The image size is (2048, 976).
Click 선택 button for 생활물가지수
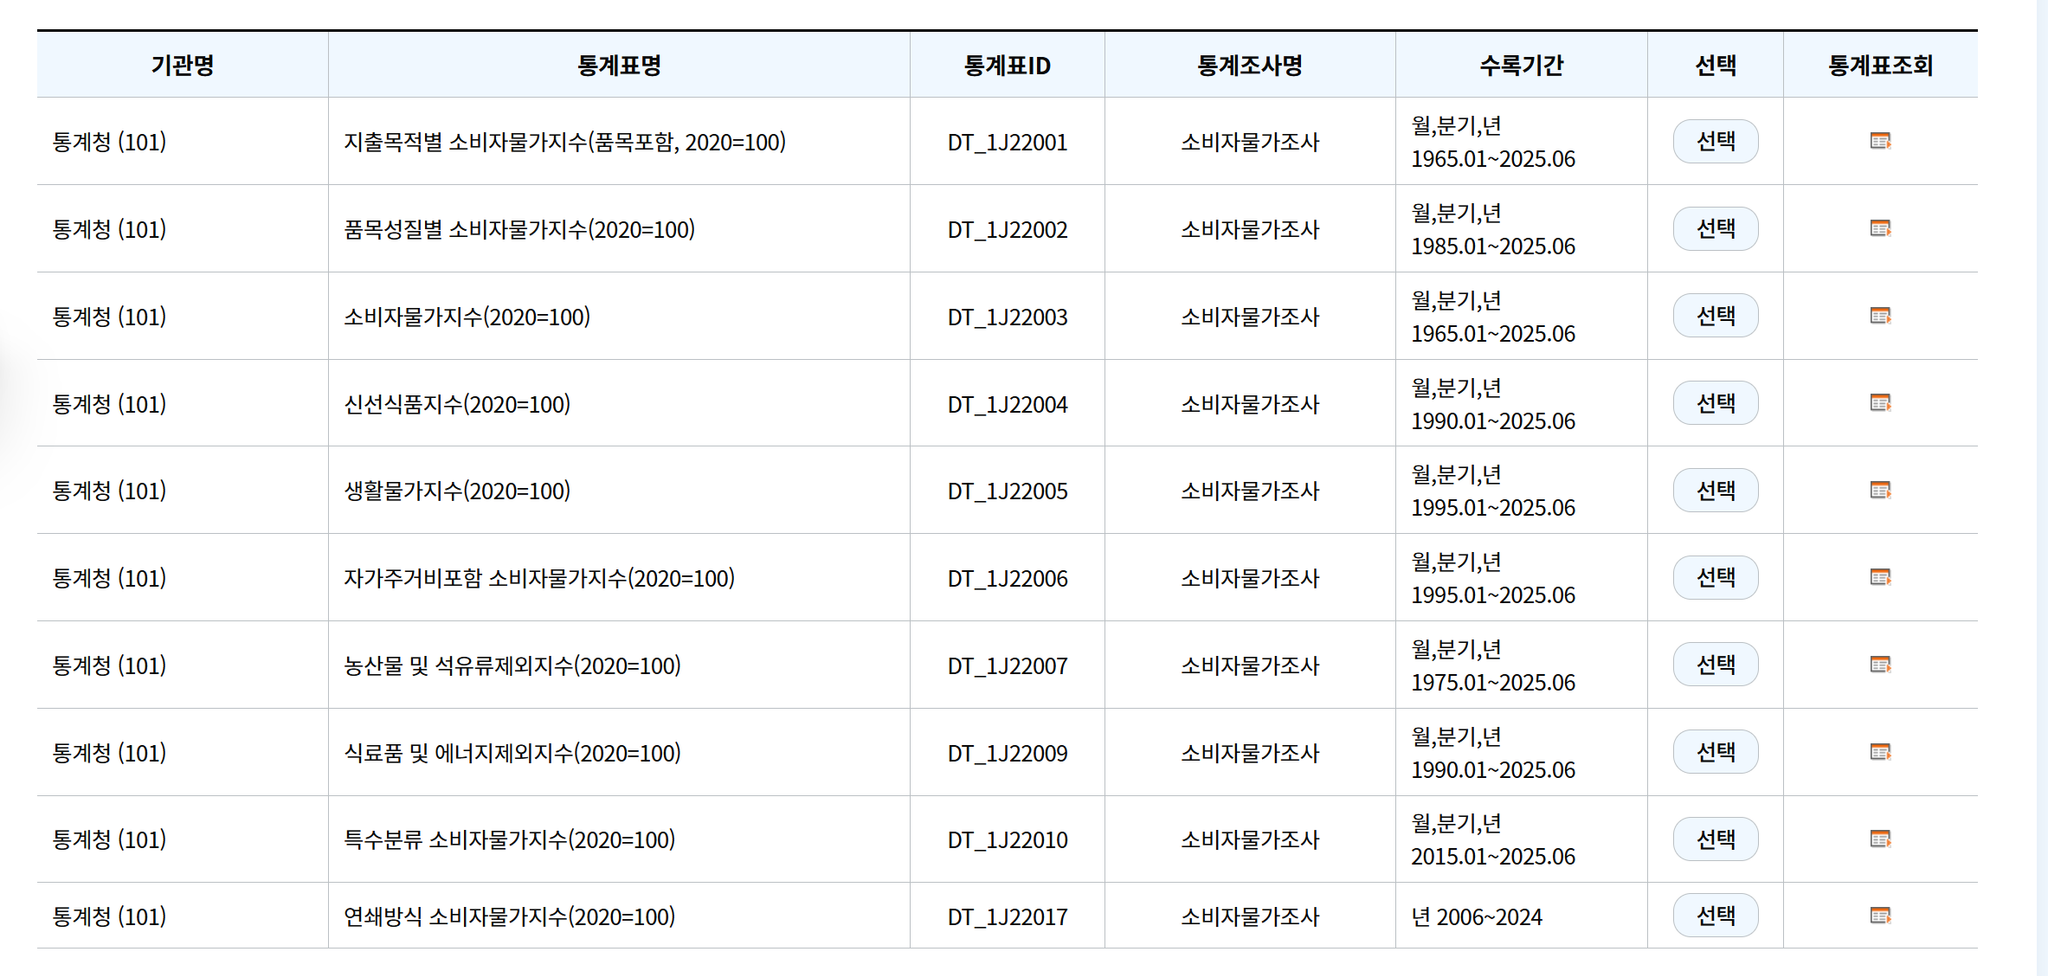(1716, 490)
